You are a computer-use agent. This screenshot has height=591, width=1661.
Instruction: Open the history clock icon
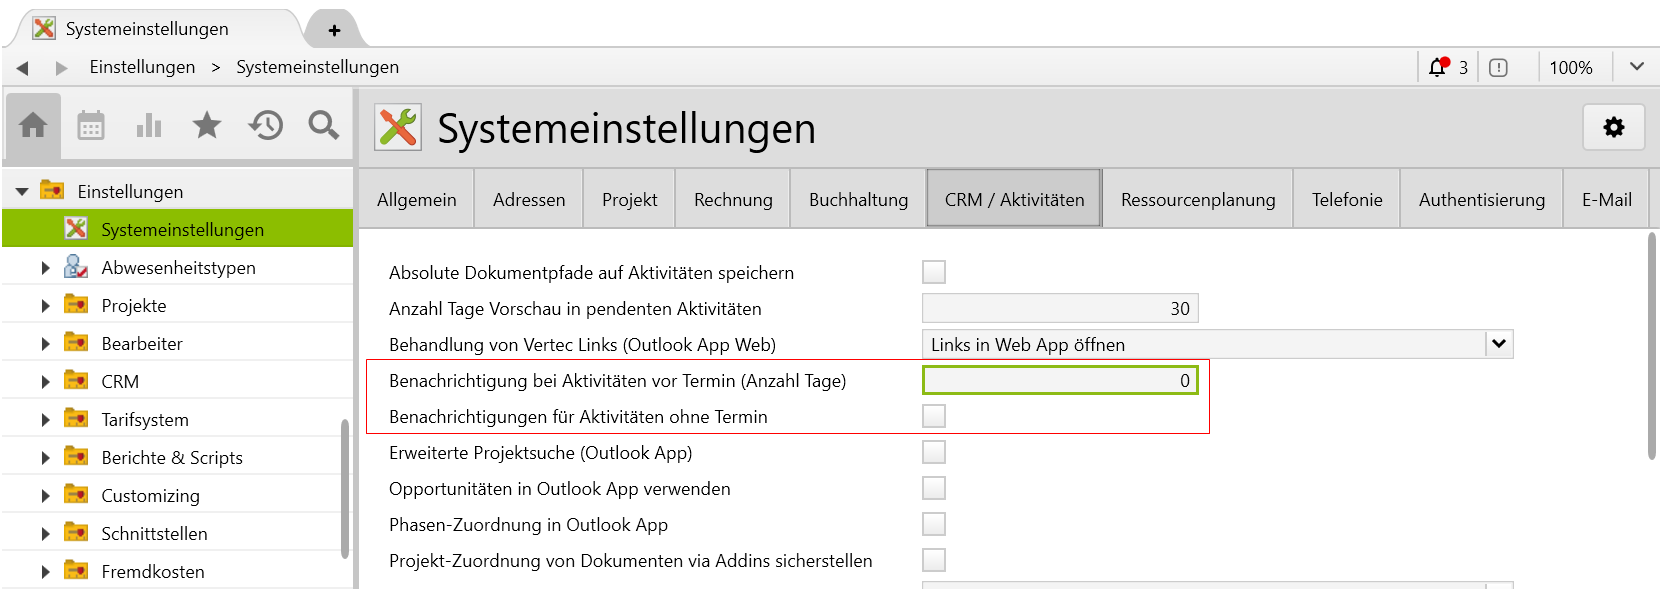pyautogui.click(x=266, y=125)
